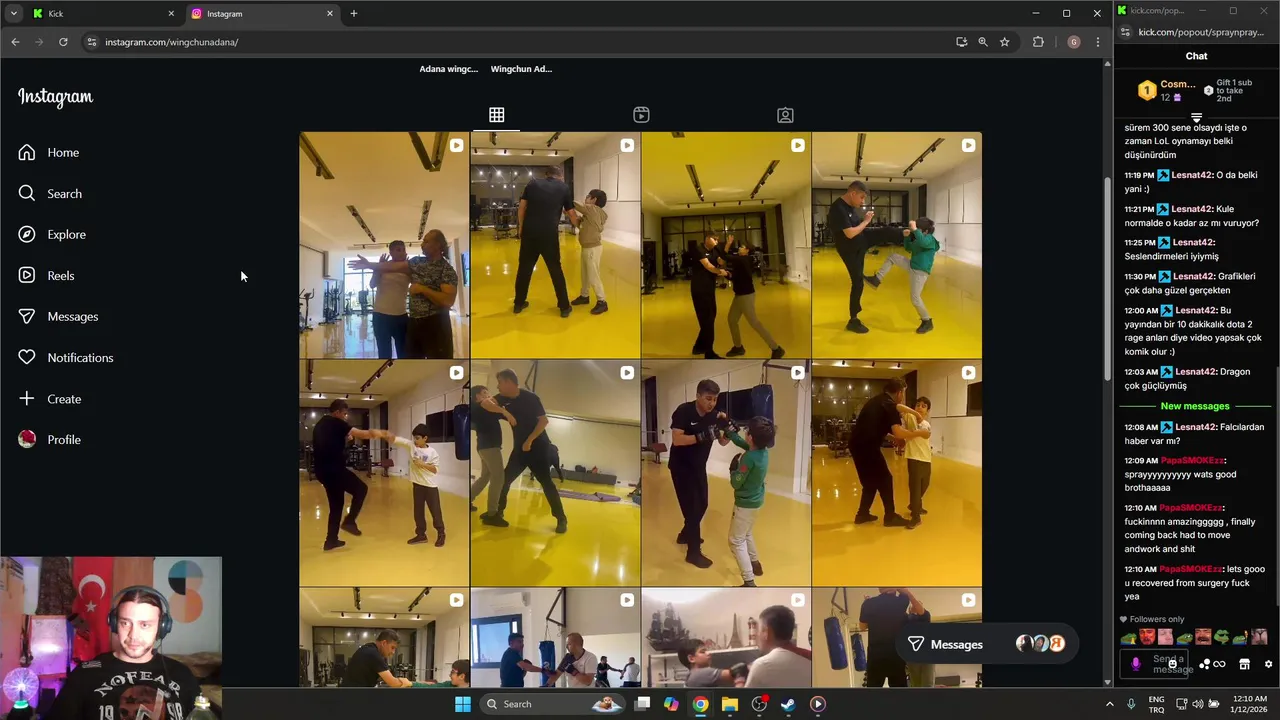Viewport: 1280px width, 720px height.
Task: Open the Kick chat shop icon
Action: (x=1244, y=664)
